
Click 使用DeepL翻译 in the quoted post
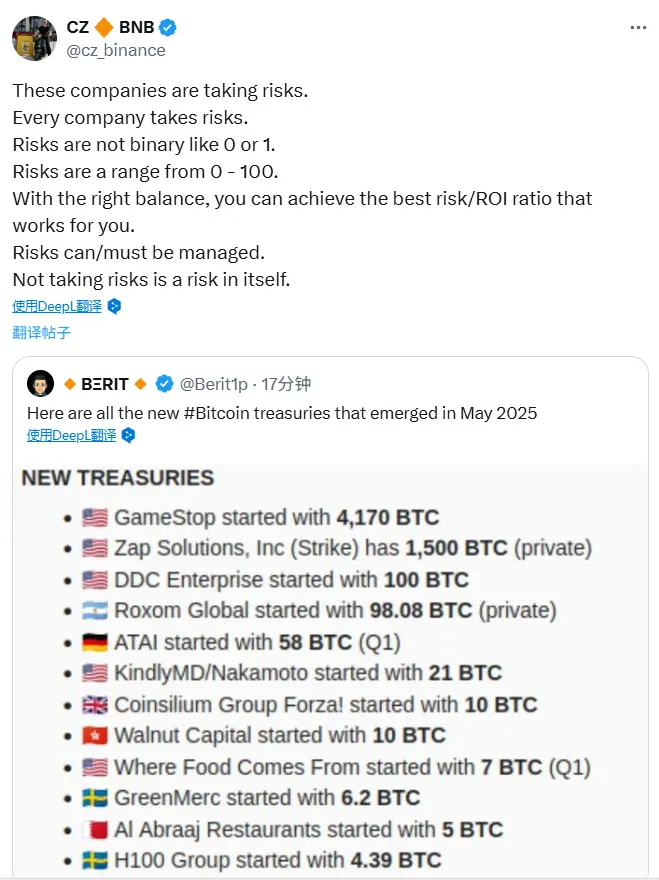click(x=72, y=435)
